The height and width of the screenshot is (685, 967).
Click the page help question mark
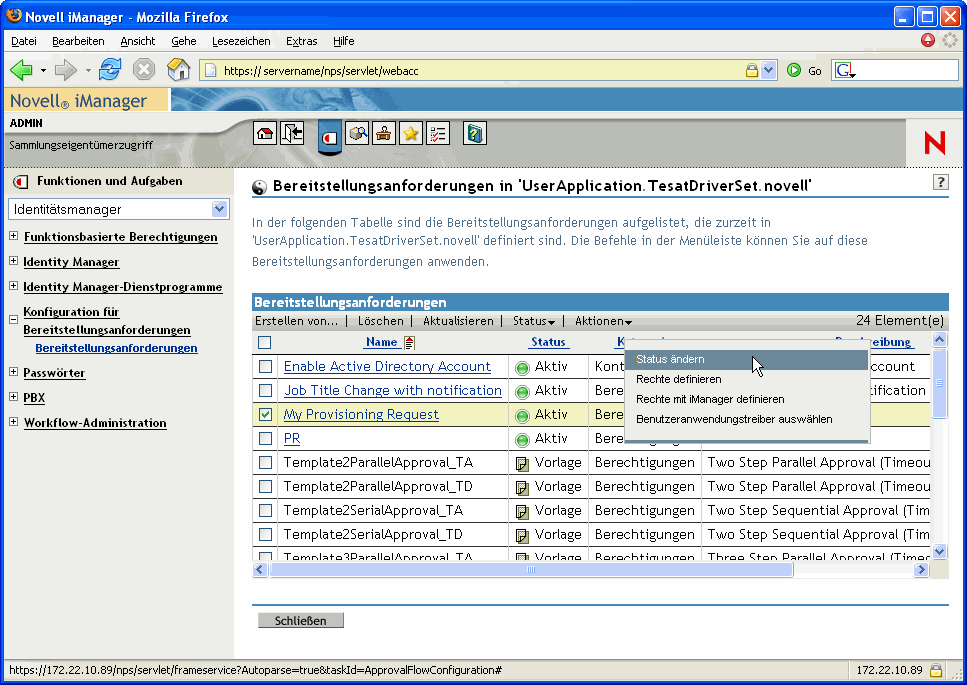click(940, 182)
